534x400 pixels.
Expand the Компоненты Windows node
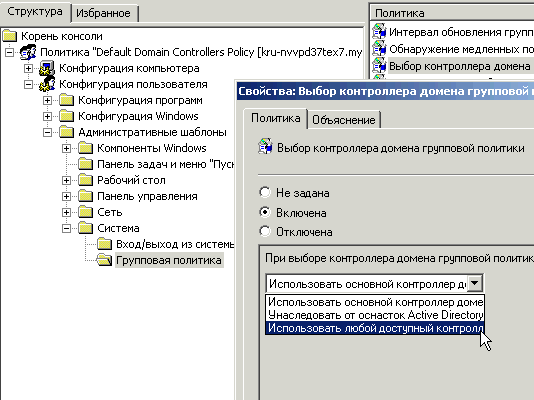66,148
